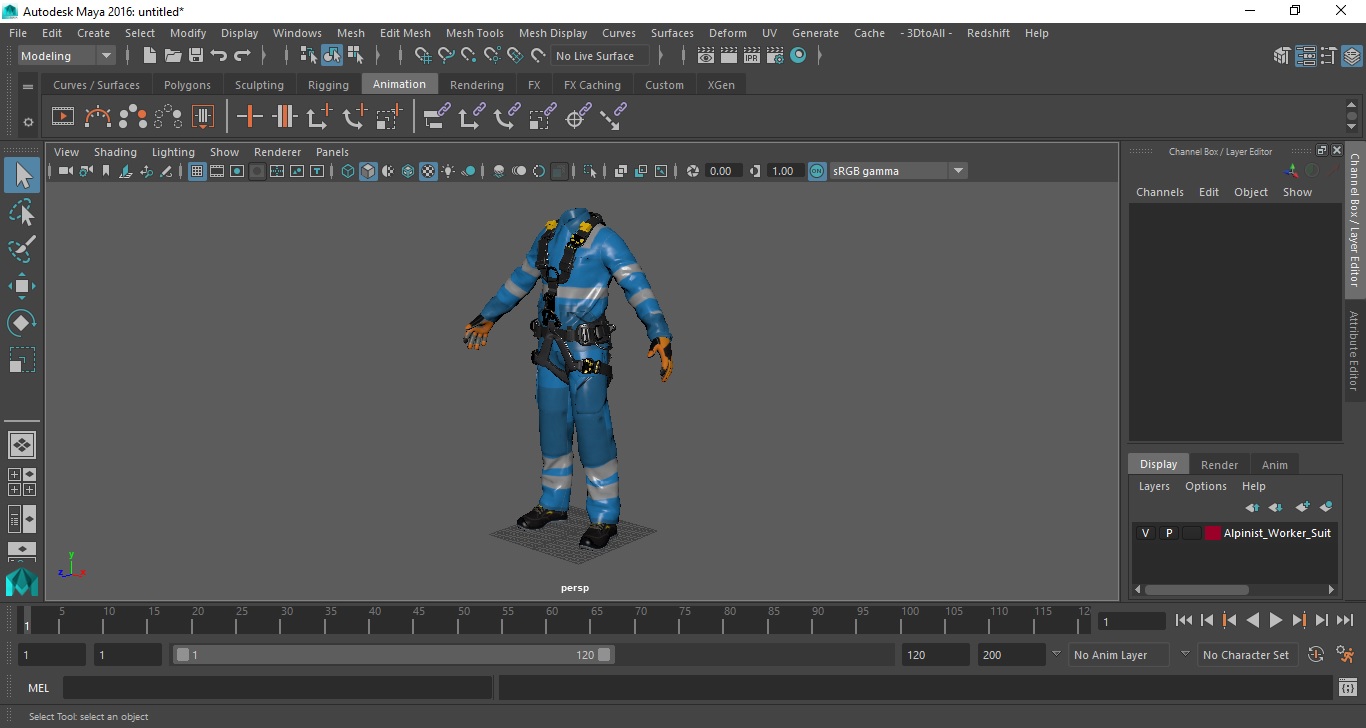Click the Save Scene icon

(196, 56)
